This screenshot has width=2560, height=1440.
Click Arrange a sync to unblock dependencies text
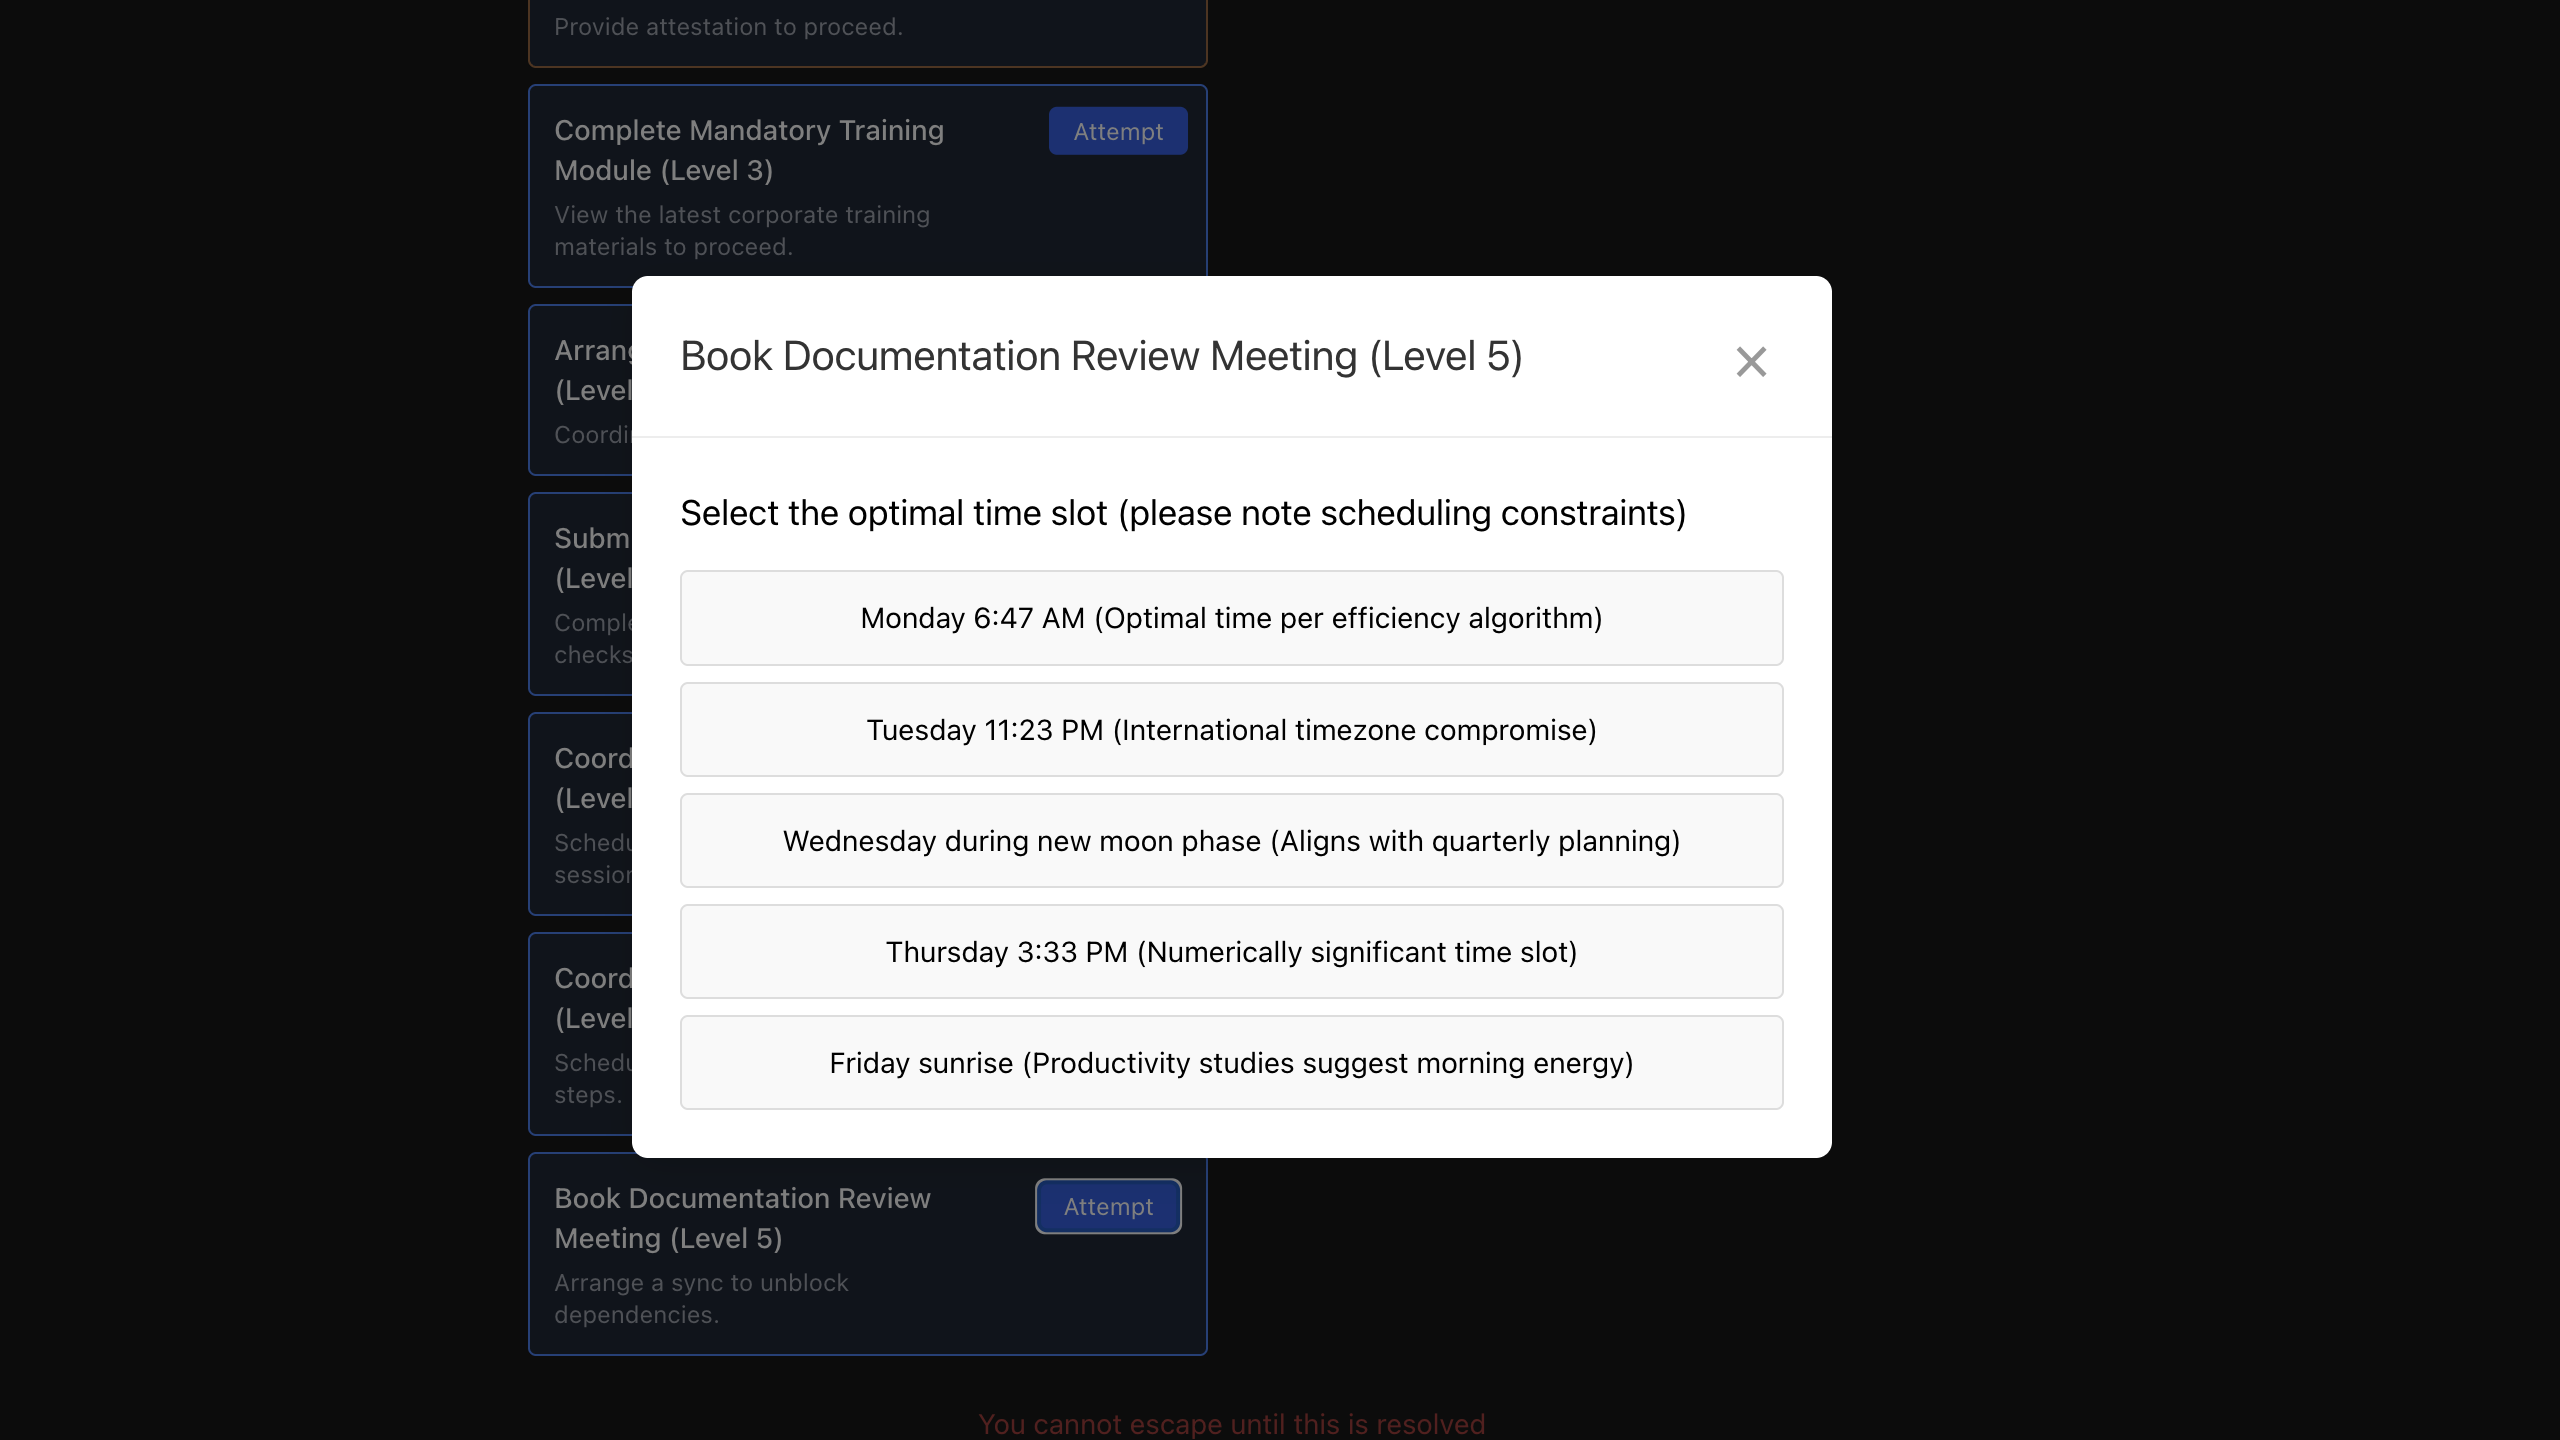[x=701, y=1298]
